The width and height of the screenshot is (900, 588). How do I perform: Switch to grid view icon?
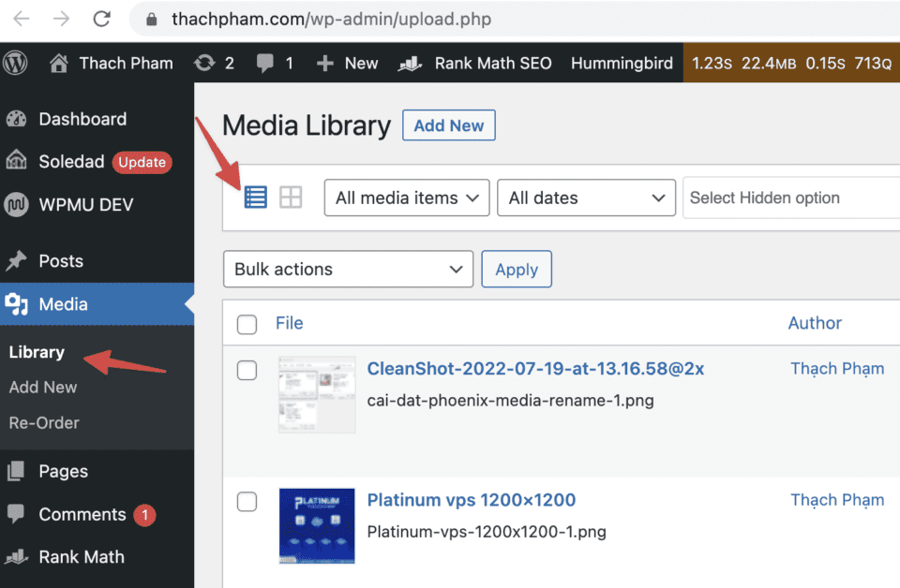coord(290,198)
